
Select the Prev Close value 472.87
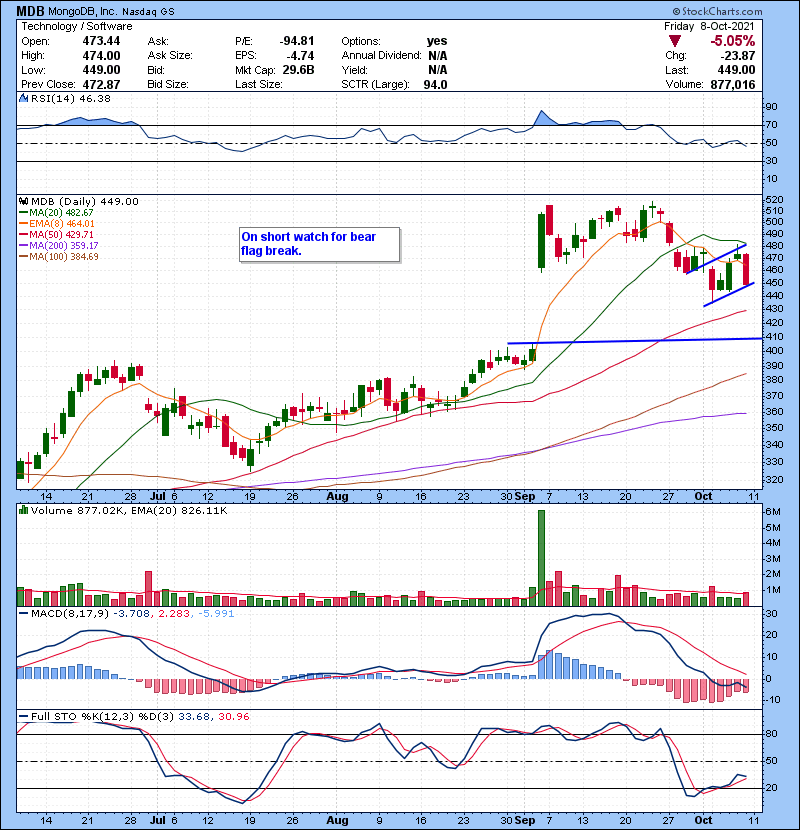(101, 84)
